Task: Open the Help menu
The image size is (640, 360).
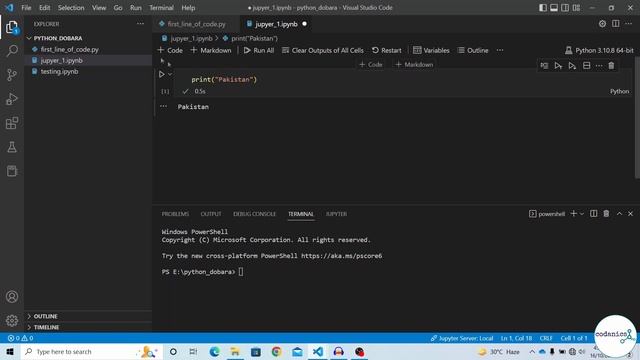Action: click(188, 8)
